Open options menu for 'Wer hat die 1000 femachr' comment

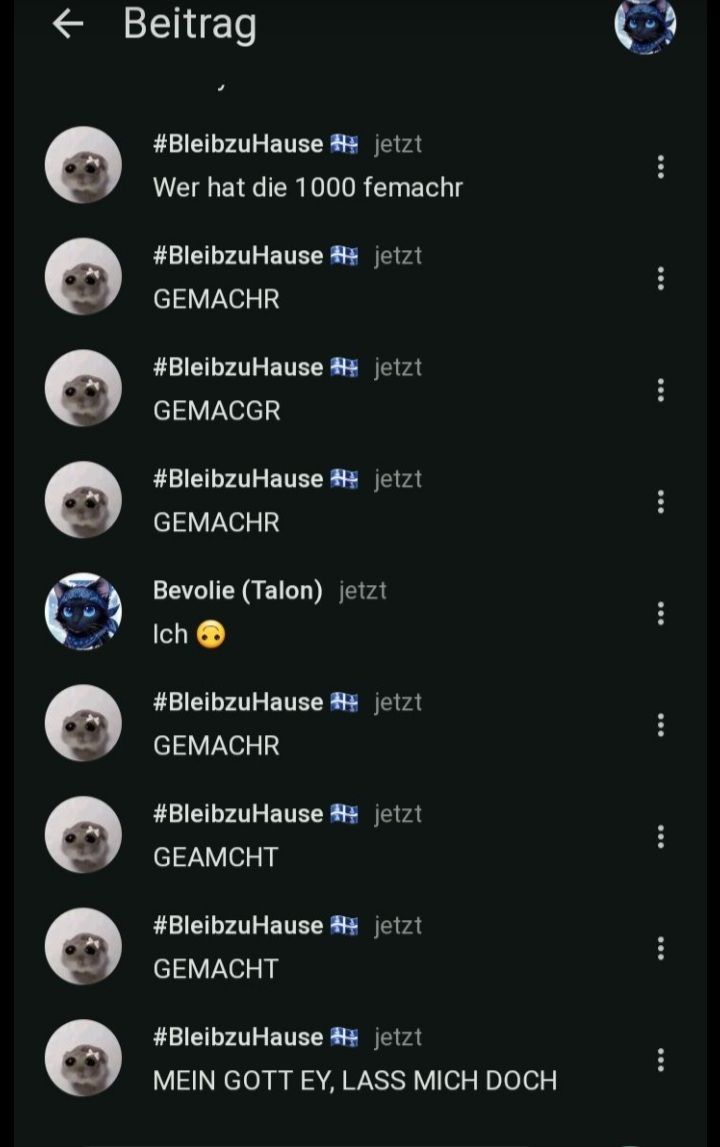(x=661, y=167)
